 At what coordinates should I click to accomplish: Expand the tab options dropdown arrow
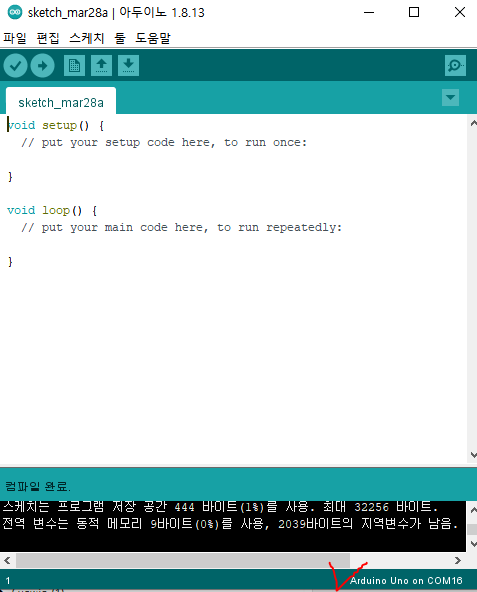pyautogui.click(x=450, y=97)
